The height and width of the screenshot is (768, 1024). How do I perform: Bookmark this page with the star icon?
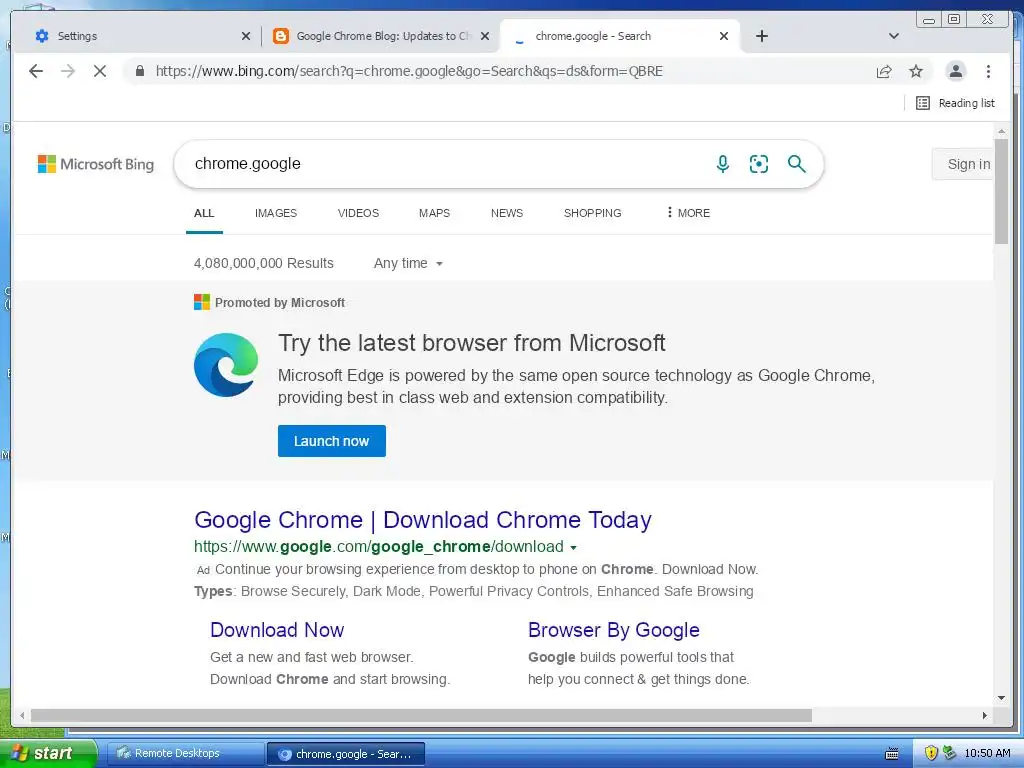point(916,71)
